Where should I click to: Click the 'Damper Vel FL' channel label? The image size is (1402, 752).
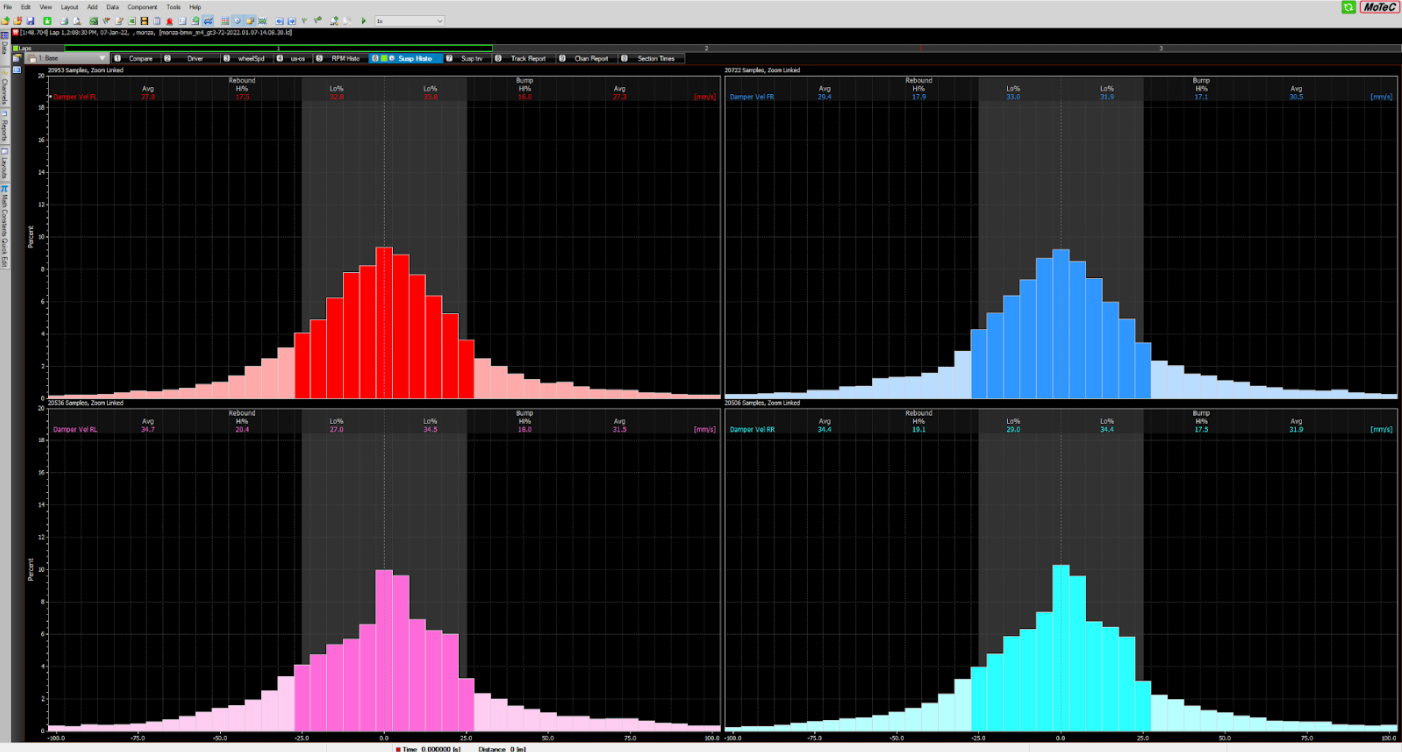(77, 96)
